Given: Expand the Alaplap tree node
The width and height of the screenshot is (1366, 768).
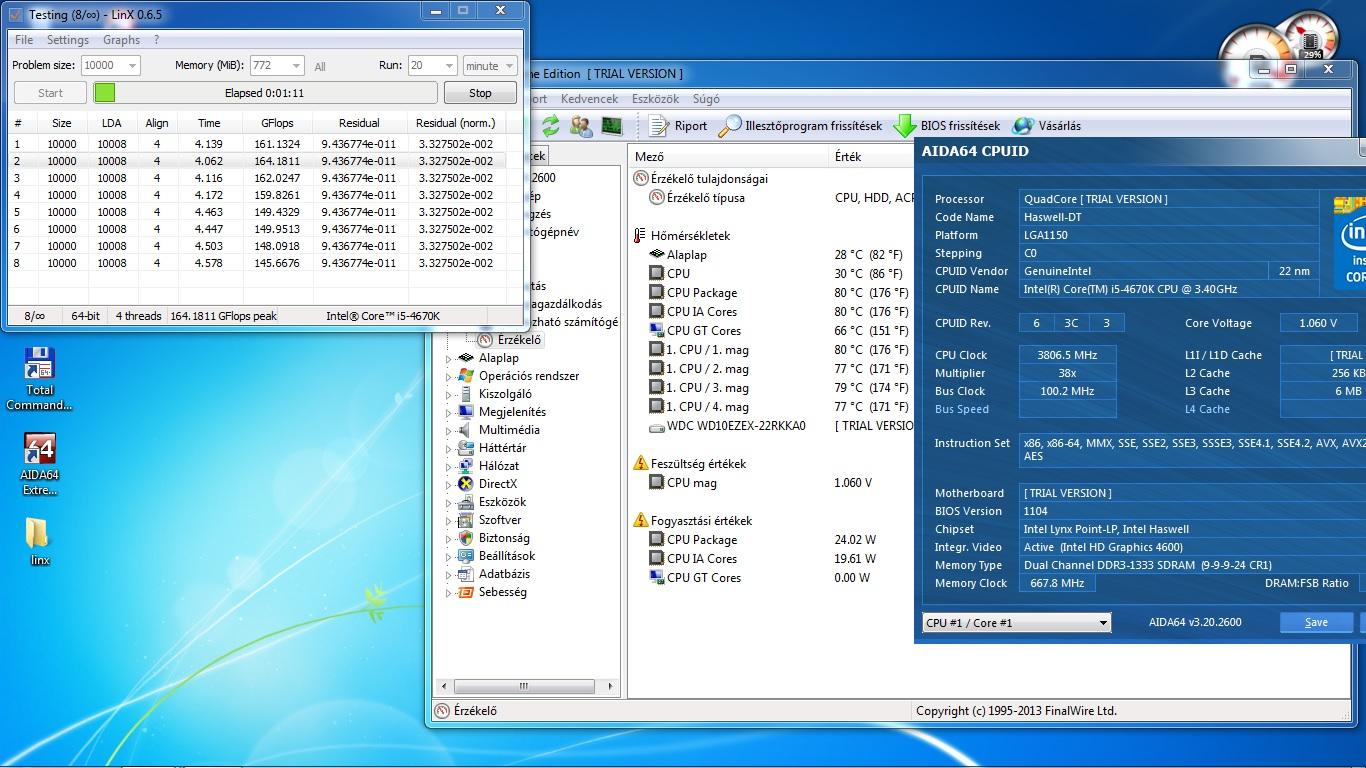Looking at the screenshot, I should click(449, 358).
